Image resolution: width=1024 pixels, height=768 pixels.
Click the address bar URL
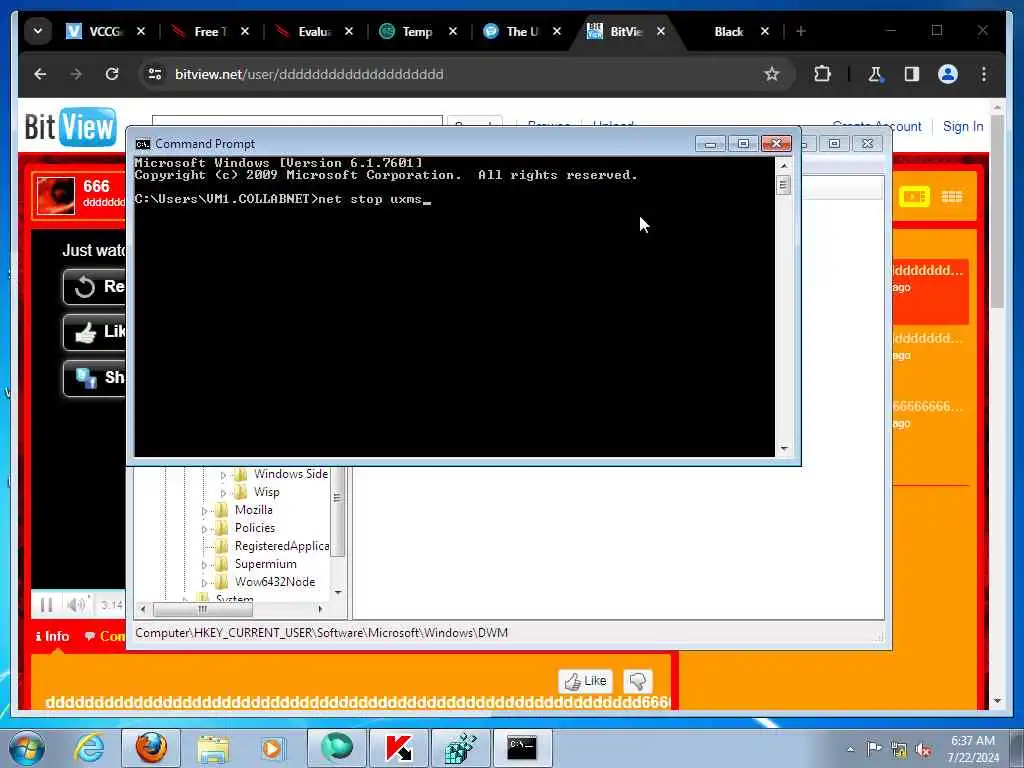pos(309,74)
